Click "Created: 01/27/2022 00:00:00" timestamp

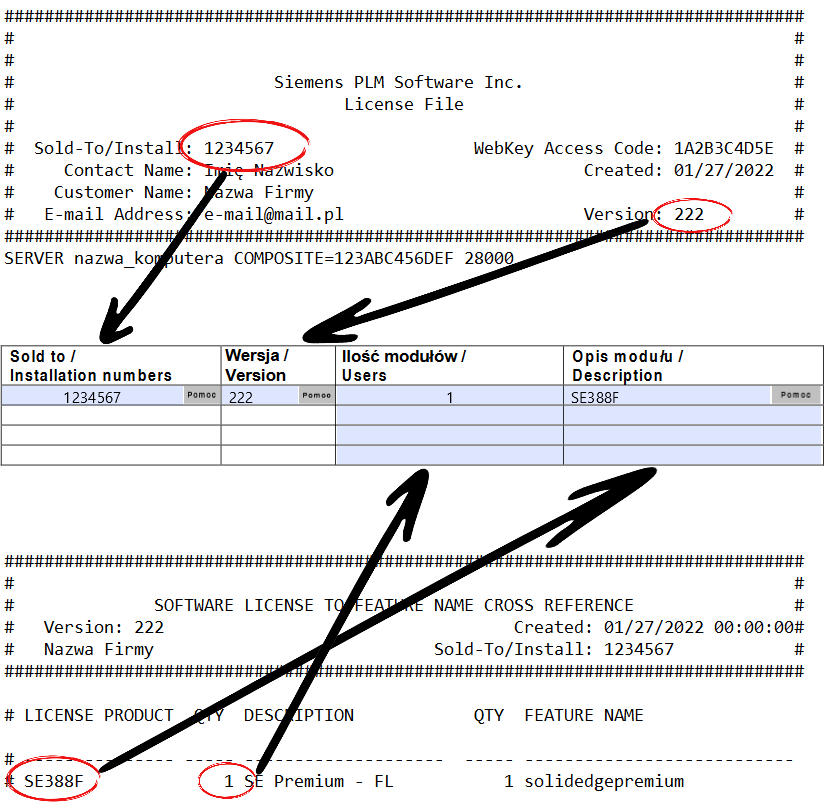[654, 628]
